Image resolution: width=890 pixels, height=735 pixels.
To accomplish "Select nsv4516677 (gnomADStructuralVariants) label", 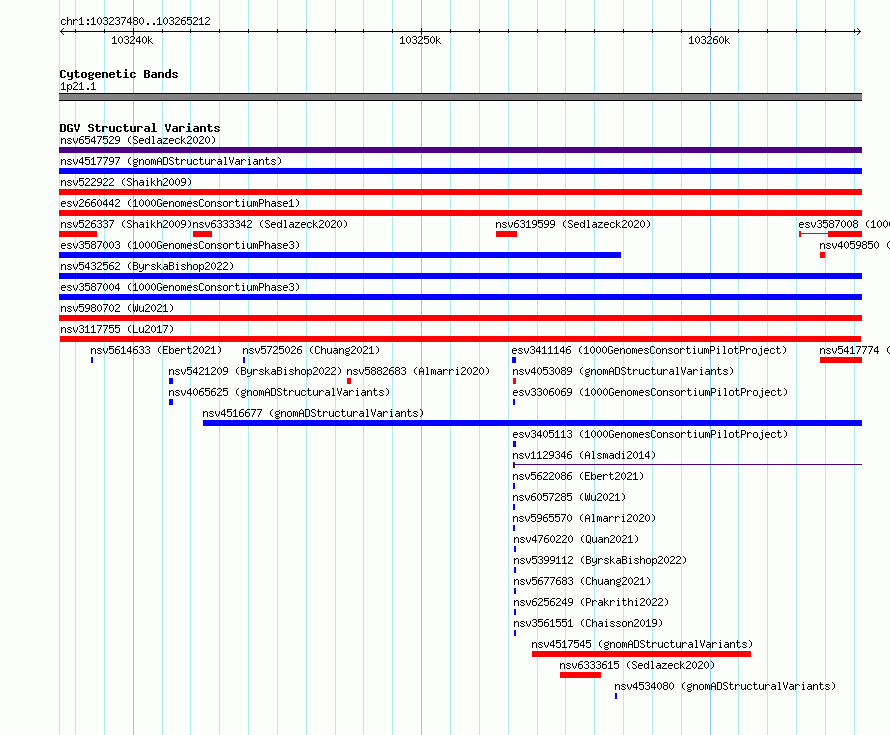I will pyautogui.click(x=313, y=413).
